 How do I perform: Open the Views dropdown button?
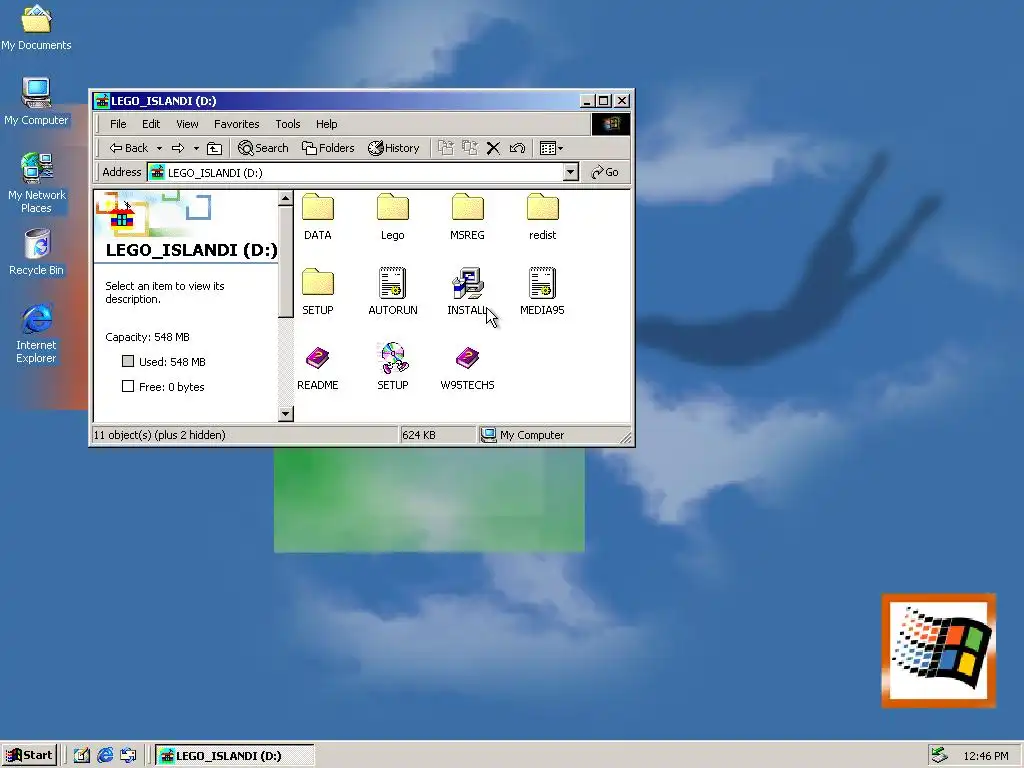pyautogui.click(x=551, y=148)
